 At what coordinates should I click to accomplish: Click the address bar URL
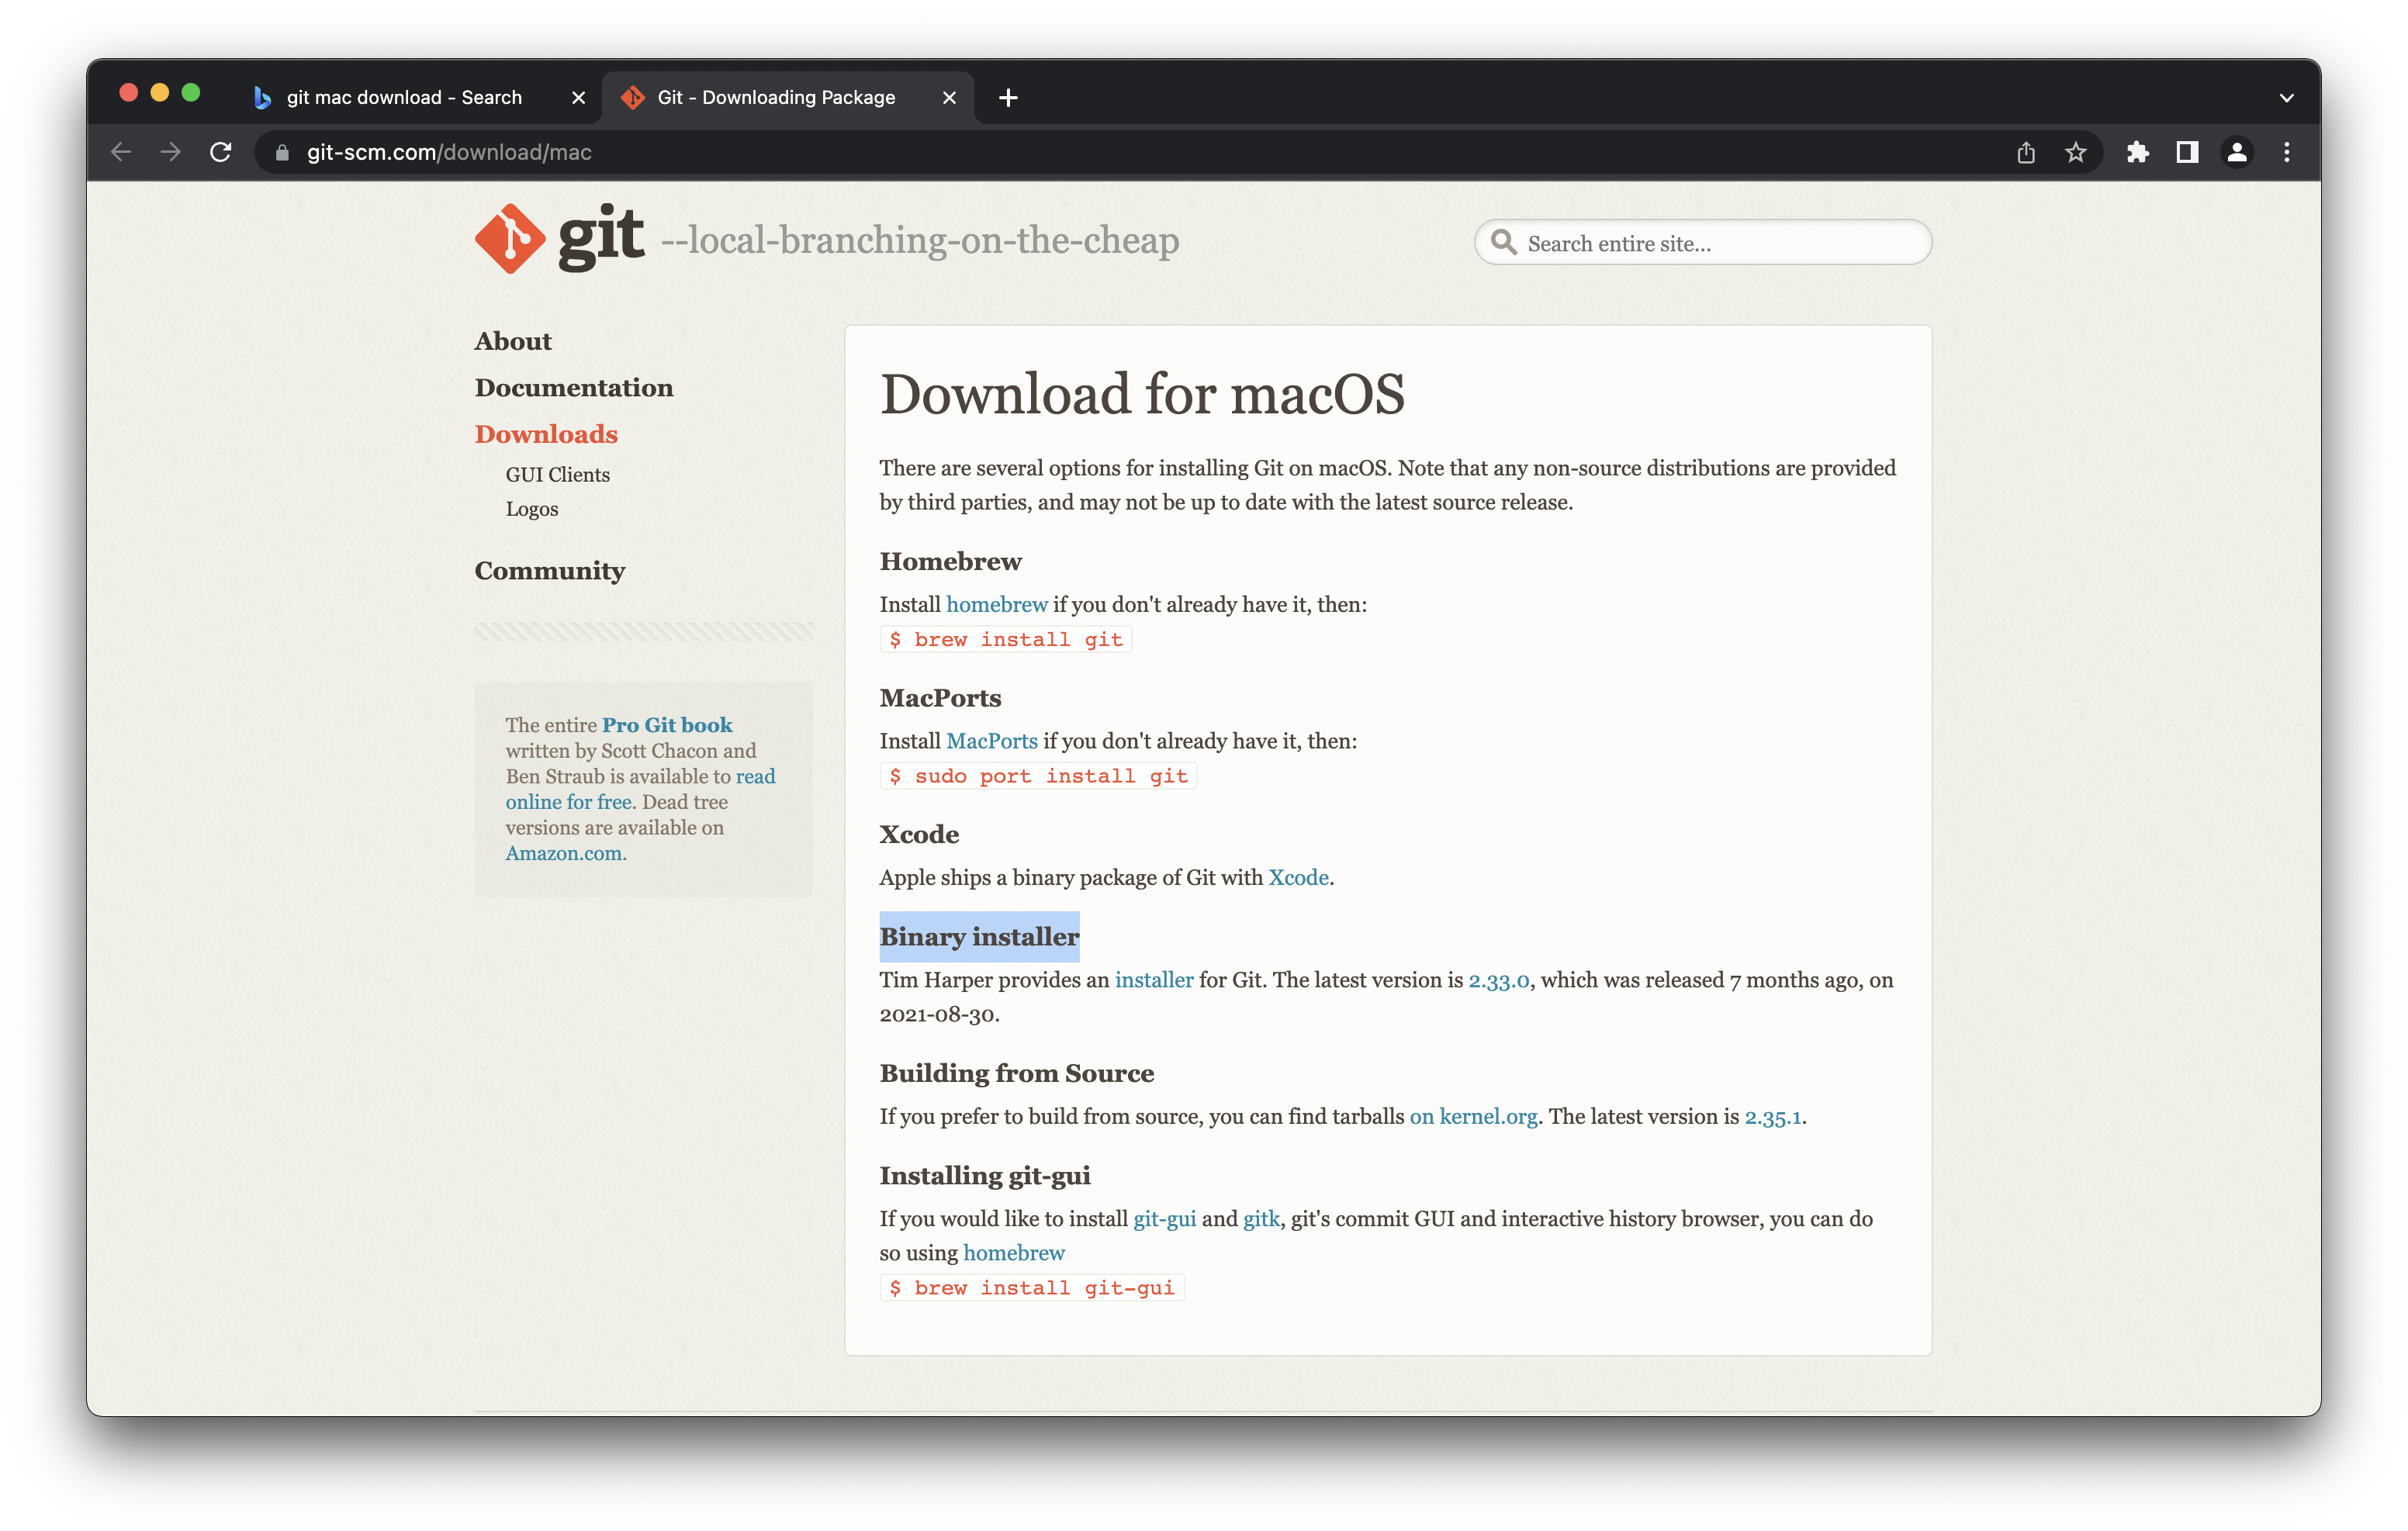click(449, 152)
